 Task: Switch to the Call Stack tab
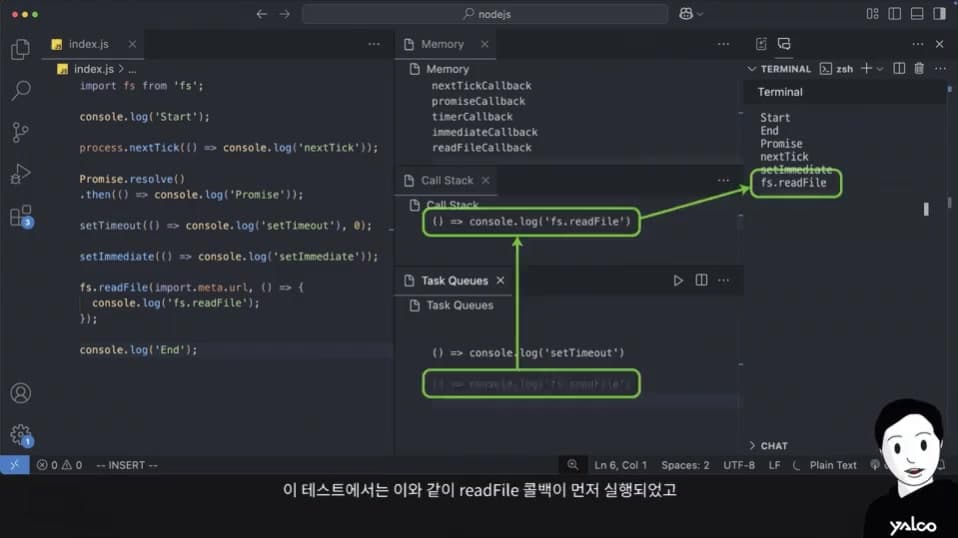pos(447,180)
